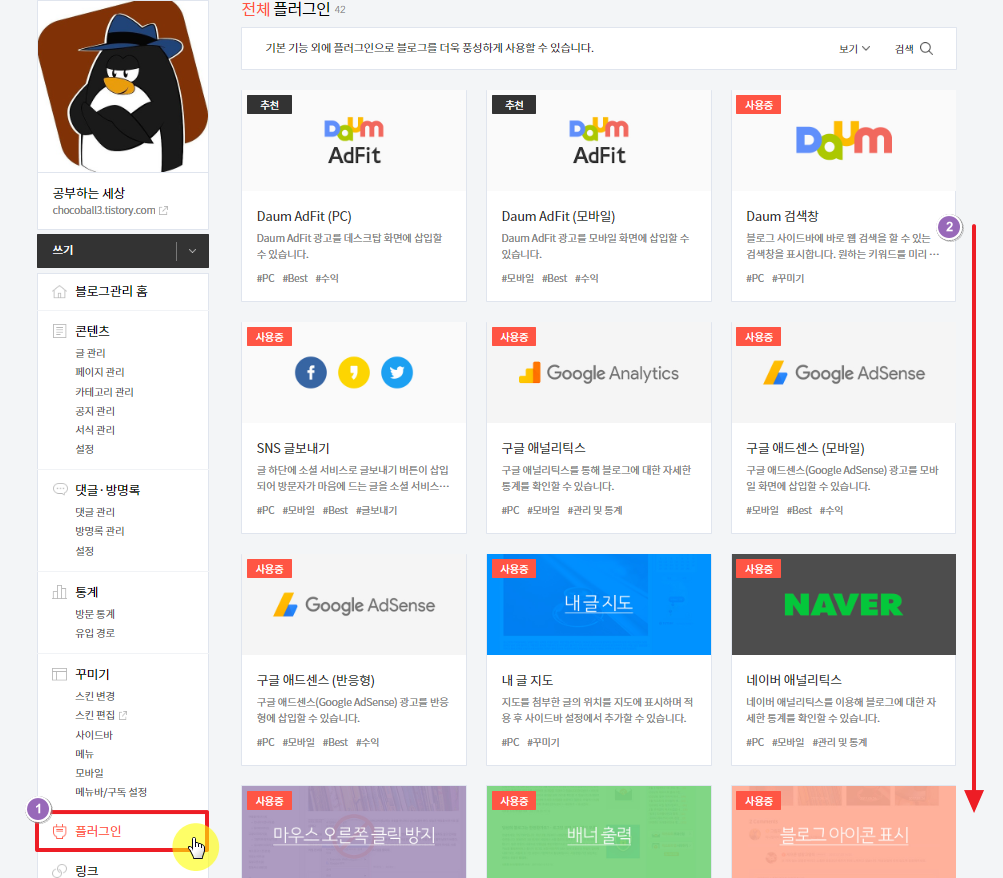1003x878 pixels.
Task: Click the #수익 tag on Daum AdFit (PC)
Action: pos(327,278)
